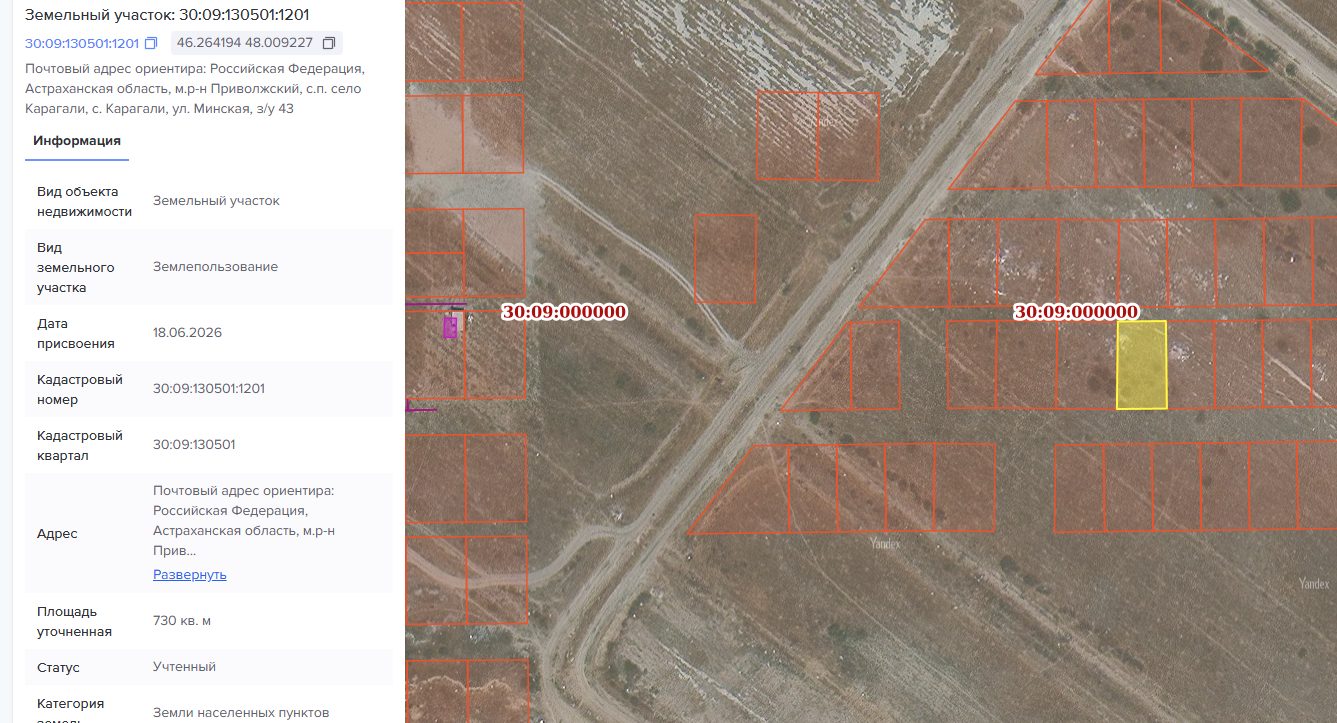
Task: Click the Yandex watermark at the map's right edge
Action: click(x=1313, y=583)
